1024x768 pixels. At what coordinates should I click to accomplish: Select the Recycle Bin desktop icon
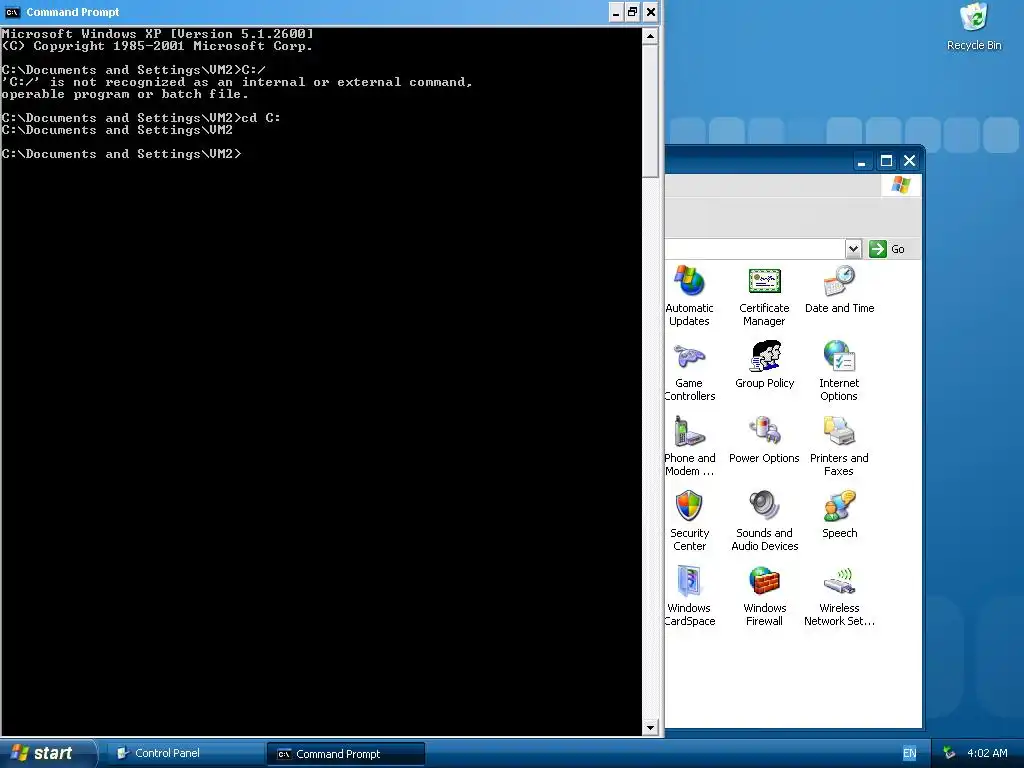(x=974, y=26)
